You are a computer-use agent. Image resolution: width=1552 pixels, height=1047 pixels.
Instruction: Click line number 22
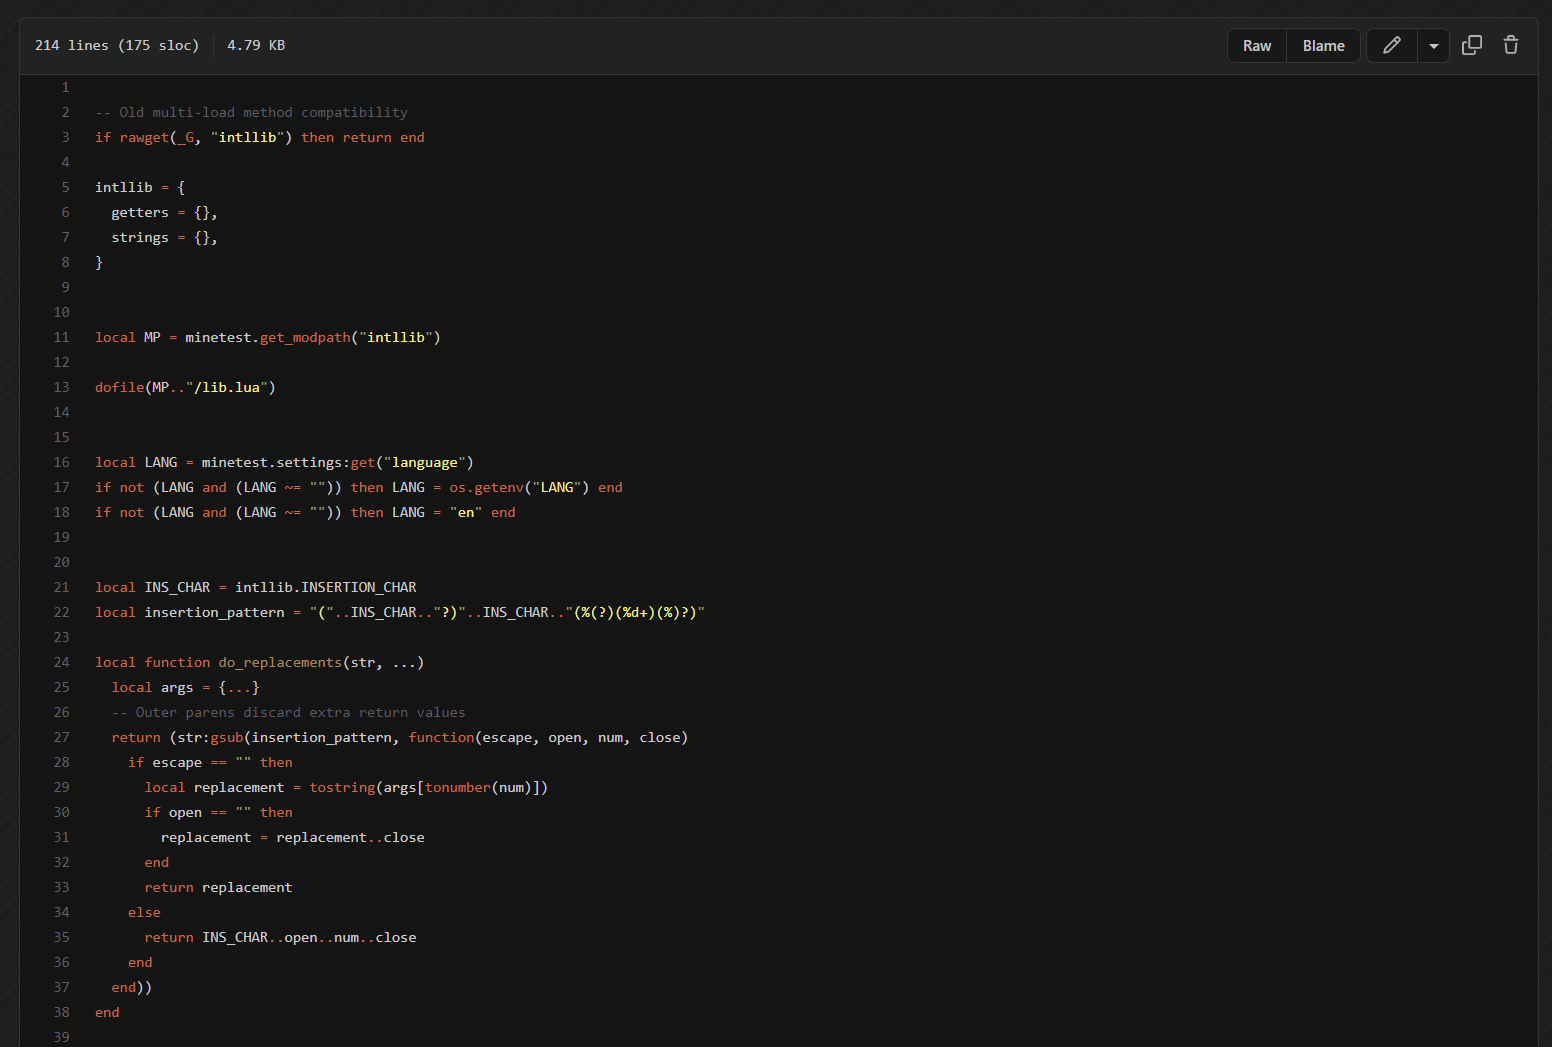click(62, 612)
